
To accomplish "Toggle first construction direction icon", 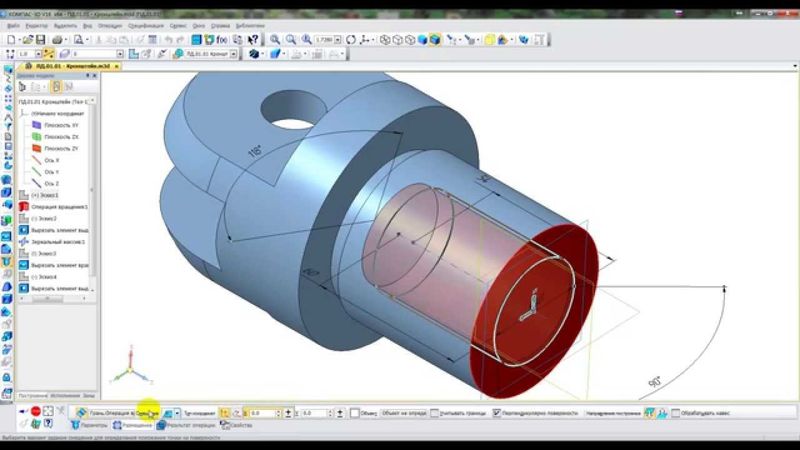I will point(649,413).
